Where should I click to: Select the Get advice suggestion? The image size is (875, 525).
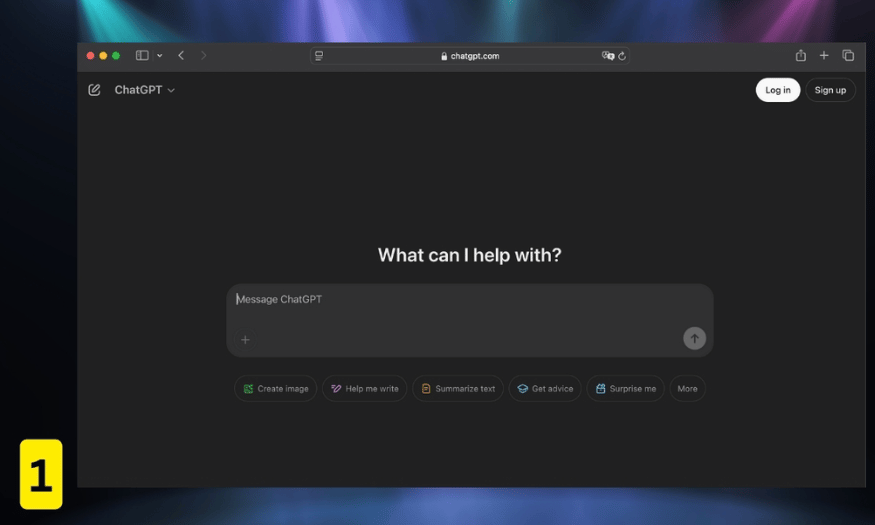point(545,388)
